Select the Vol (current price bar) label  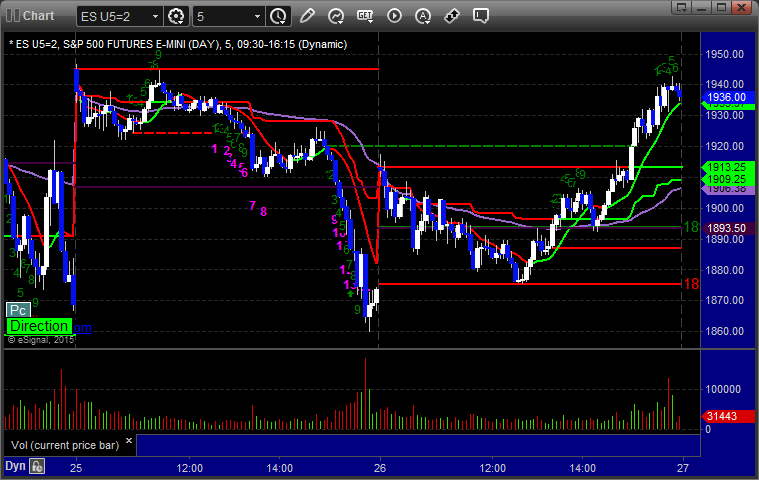(x=65, y=445)
